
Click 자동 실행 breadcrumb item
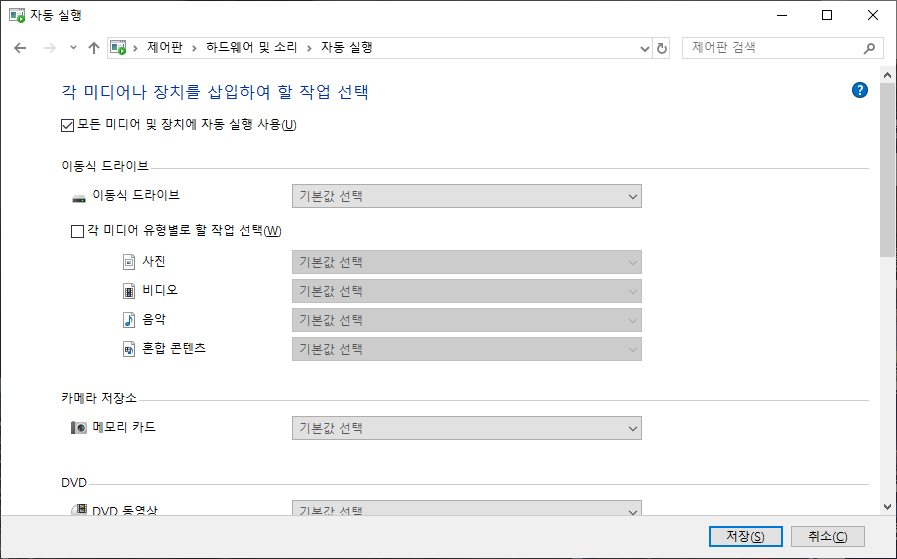[x=347, y=47]
